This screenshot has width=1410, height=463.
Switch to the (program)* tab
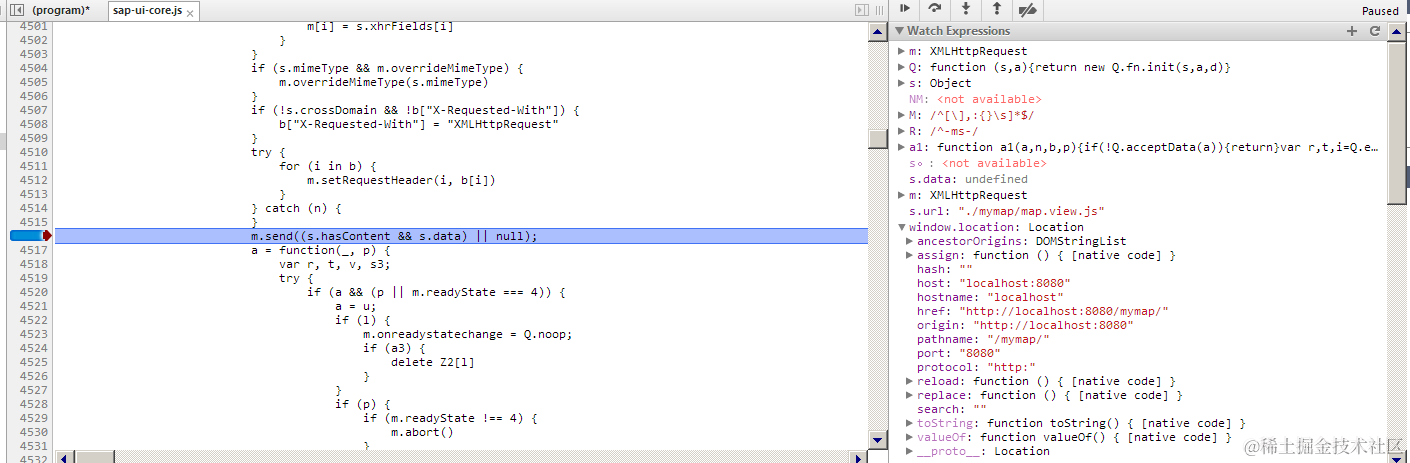coord(61,10)
